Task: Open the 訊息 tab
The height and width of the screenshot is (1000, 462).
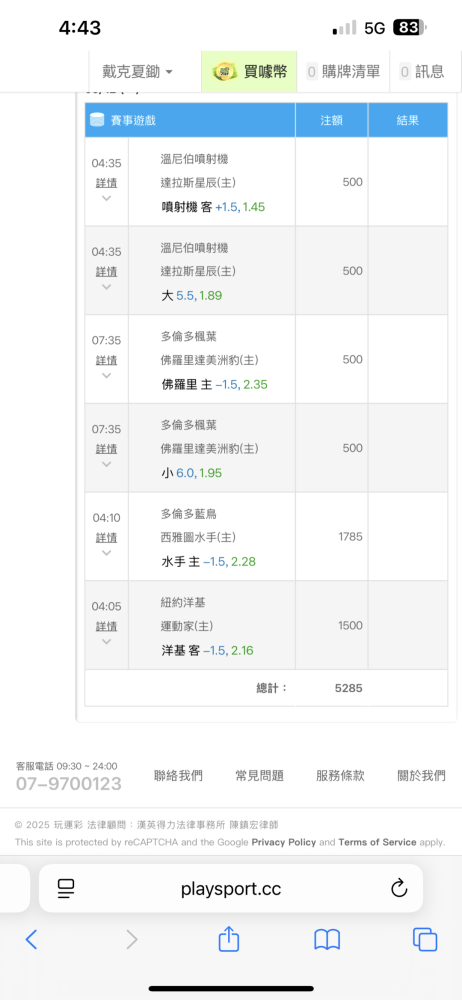Action: [422, 71]
